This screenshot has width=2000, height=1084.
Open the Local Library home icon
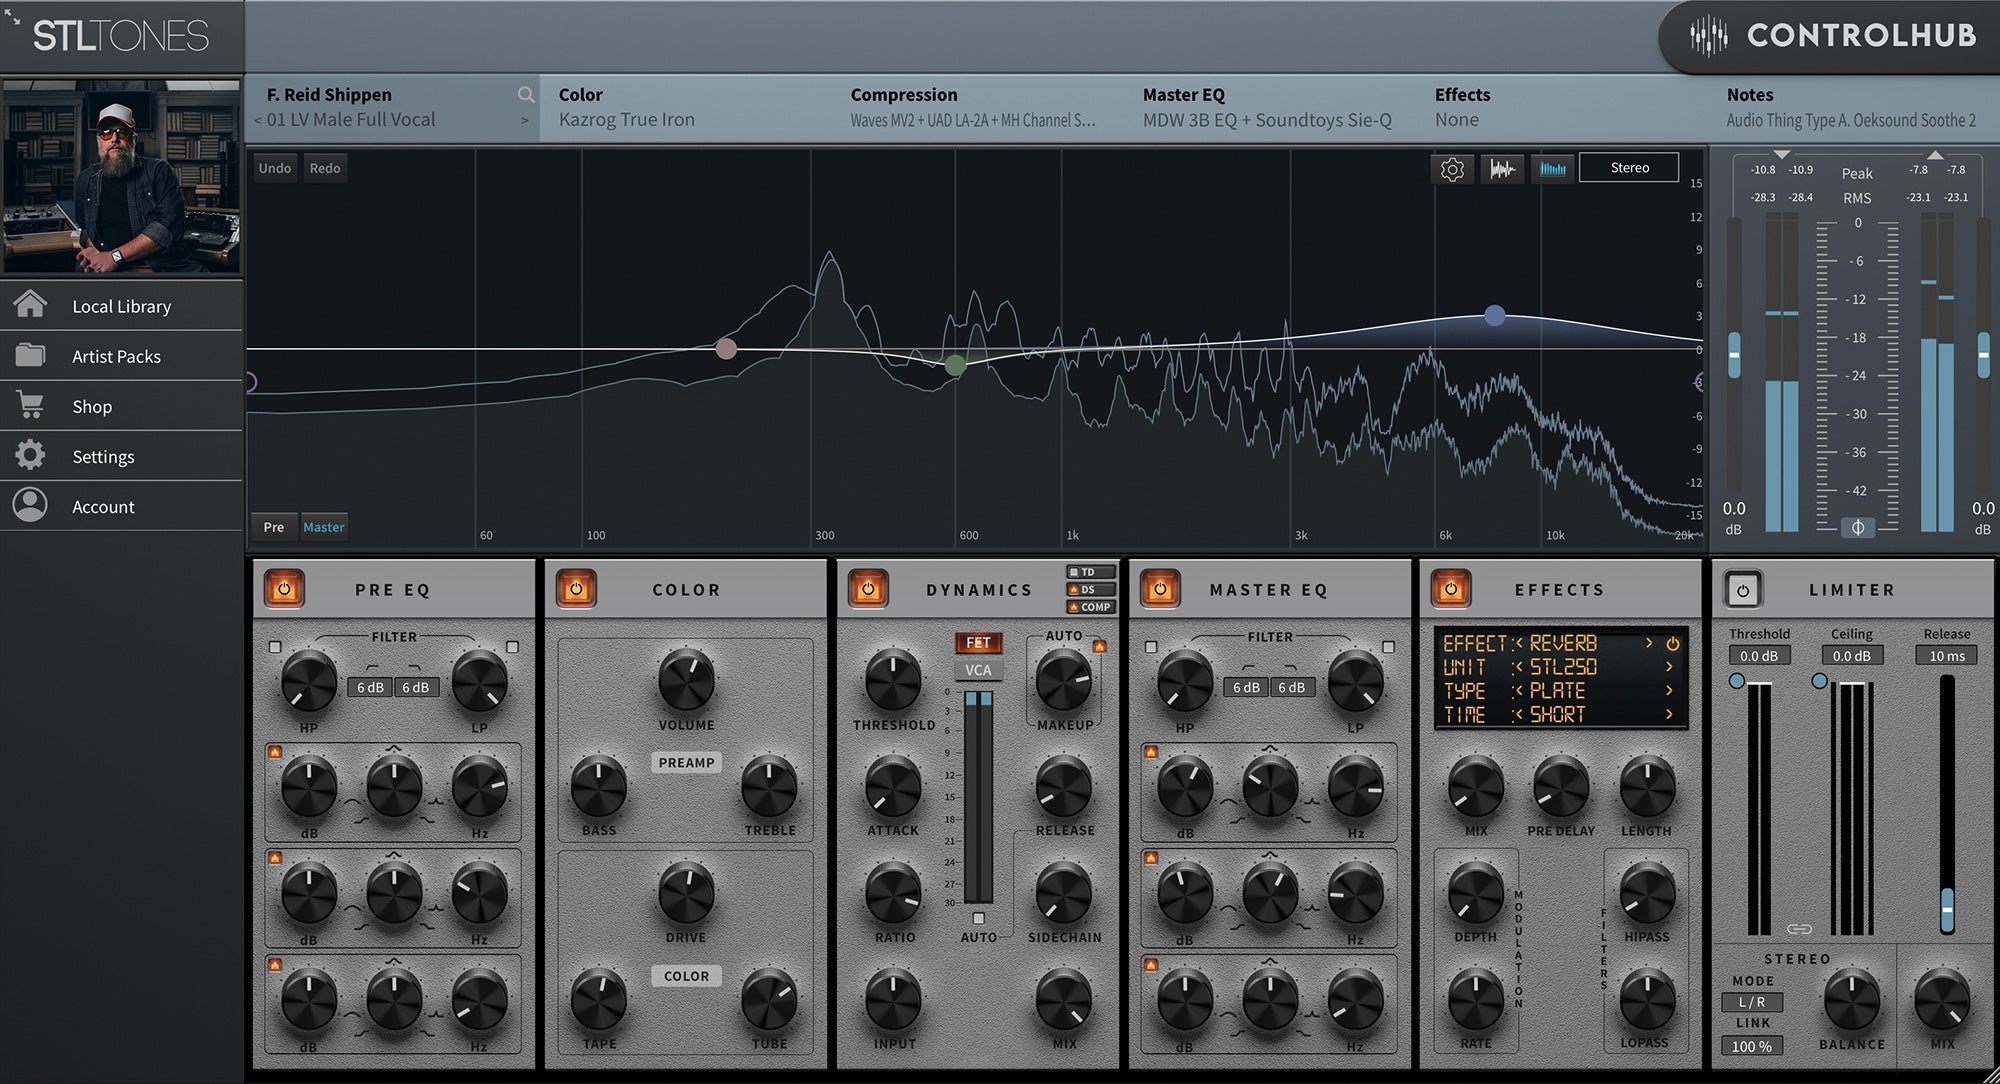[x=30, y=304]
